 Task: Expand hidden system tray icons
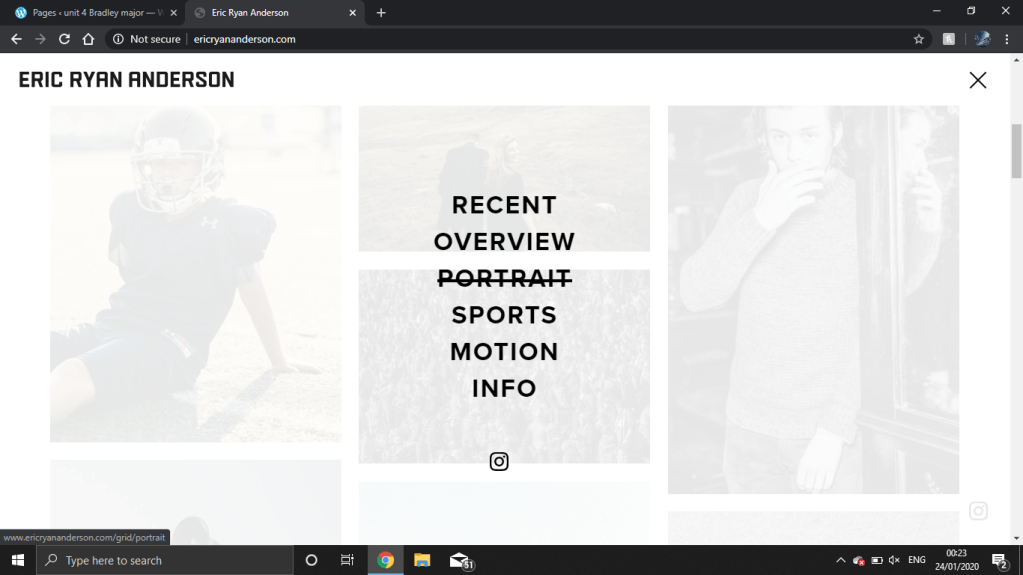(840, 560)
